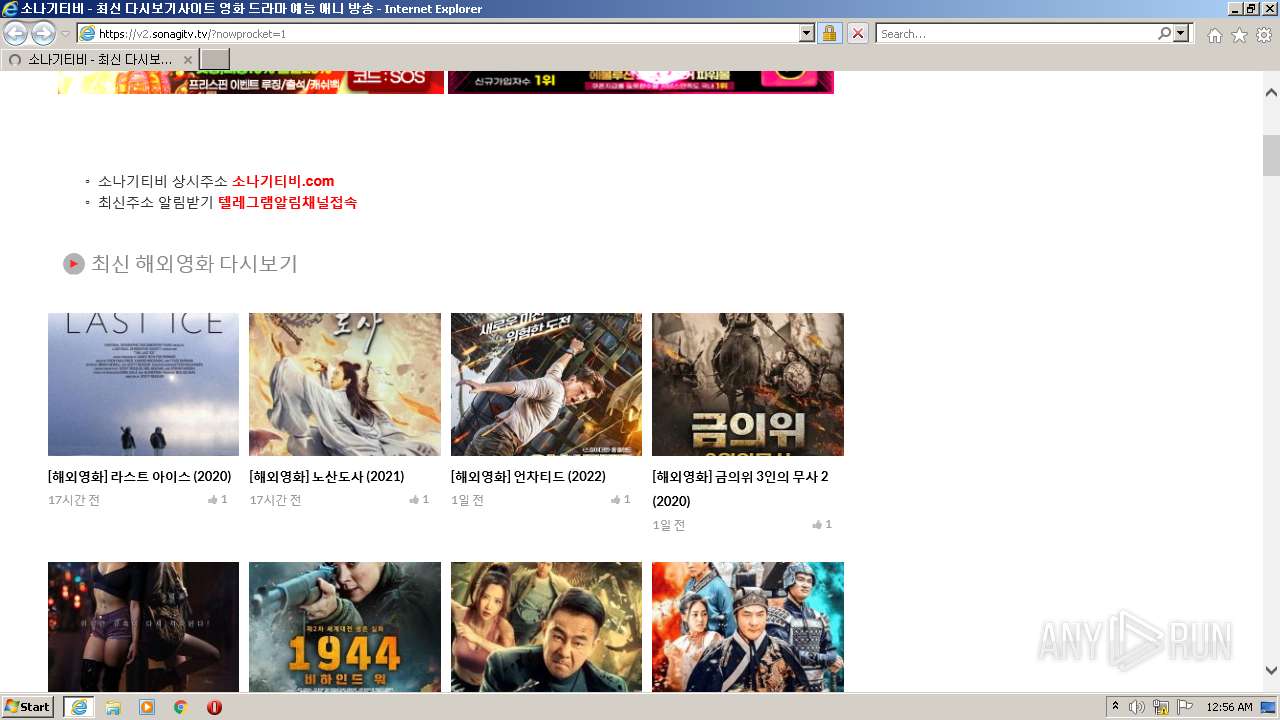Viewport: 1280px width, 720px height.
Task: Click the security lock icon
Action: click(x=829, y=34)
